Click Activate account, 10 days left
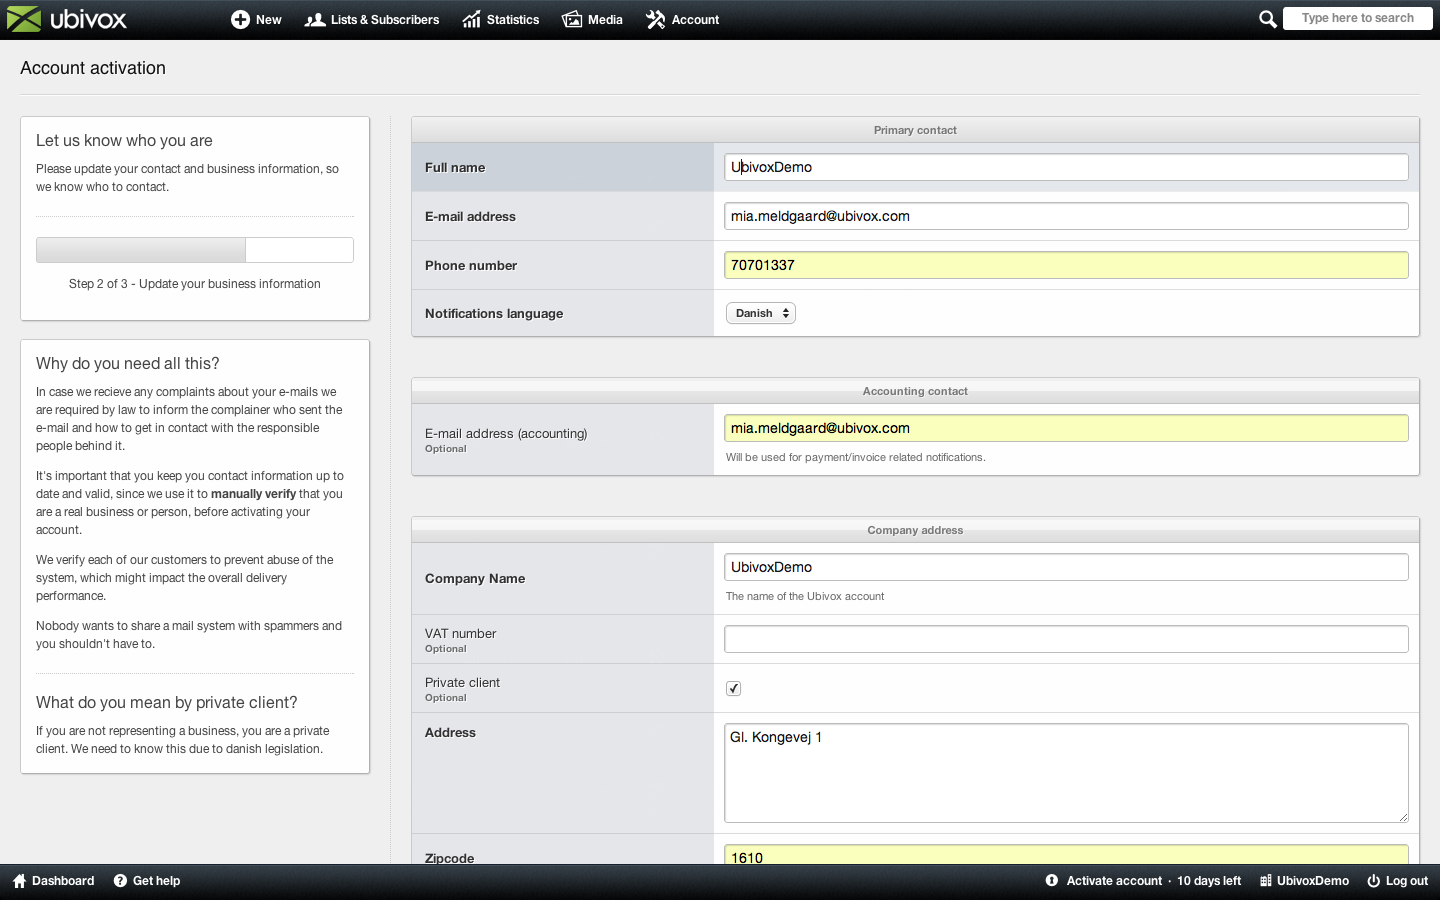This screenshot has height=900, width=1440. click(1143, 881)
